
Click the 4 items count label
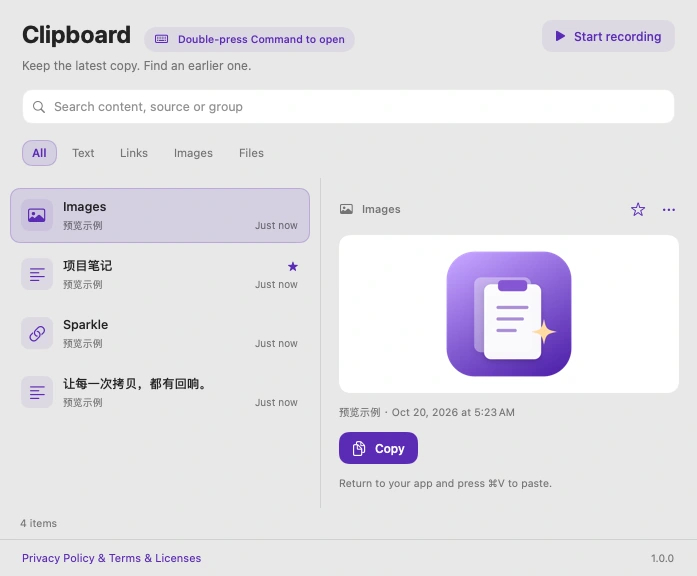coord(39,523)
